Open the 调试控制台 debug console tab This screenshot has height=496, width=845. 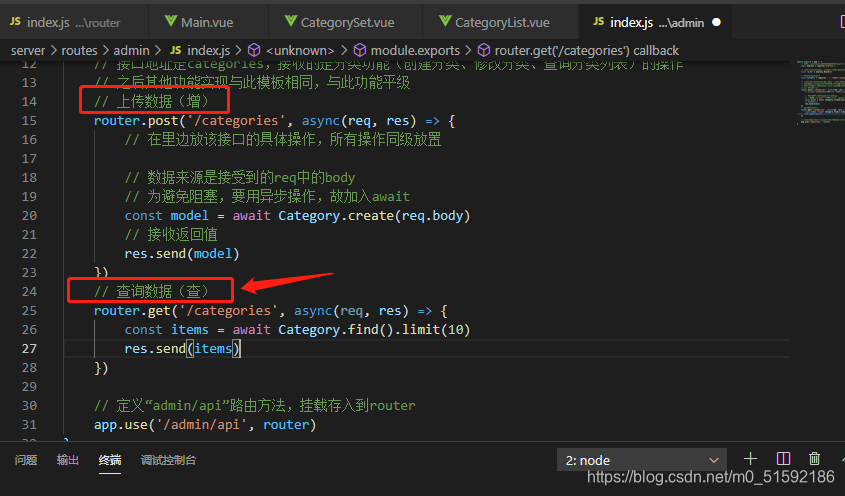point(168,460)
